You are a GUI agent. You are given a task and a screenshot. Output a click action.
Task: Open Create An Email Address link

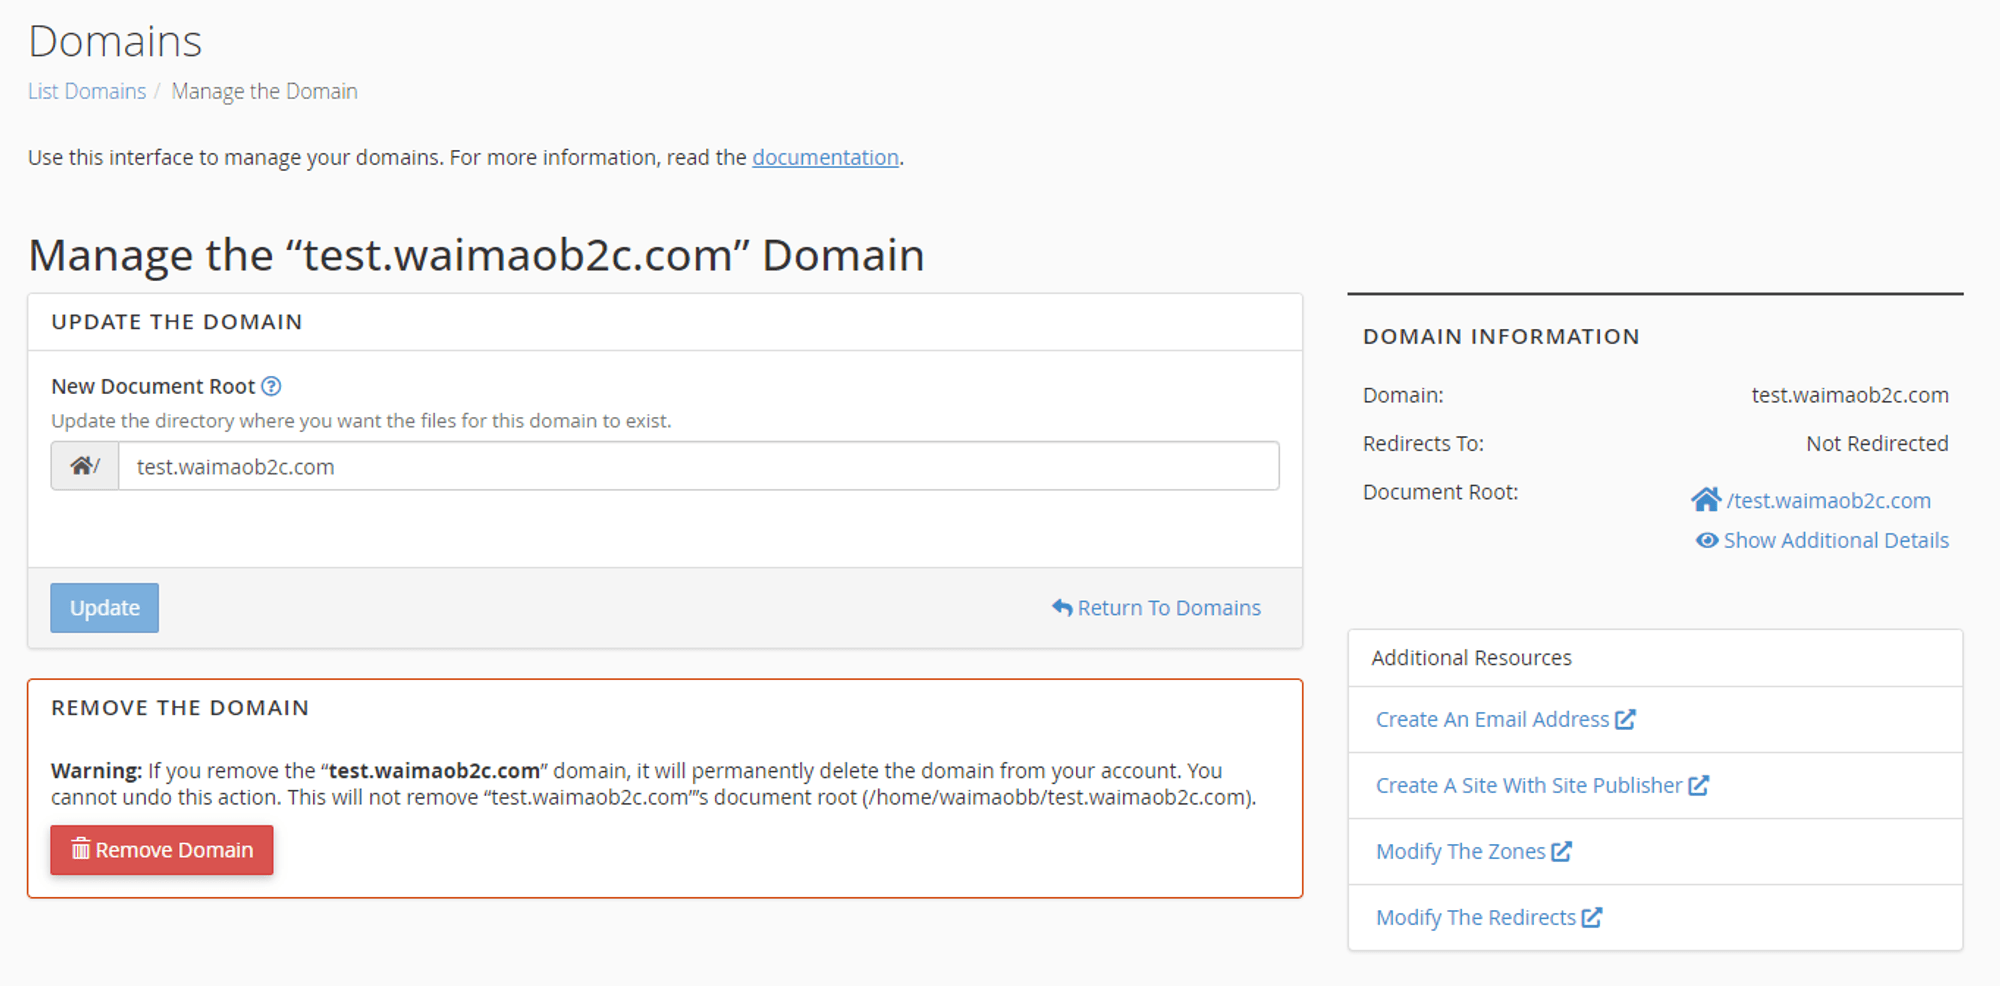[1492, 719]
